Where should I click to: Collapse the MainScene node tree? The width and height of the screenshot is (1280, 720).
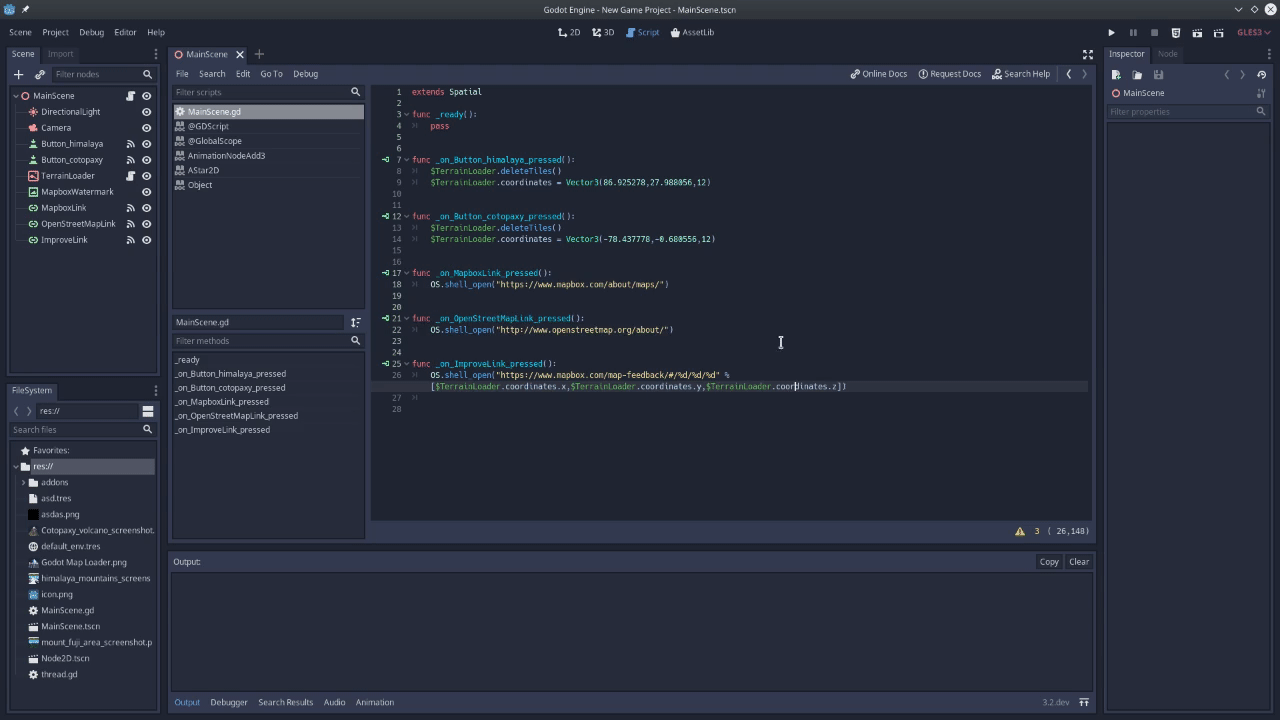pos(17,95)
